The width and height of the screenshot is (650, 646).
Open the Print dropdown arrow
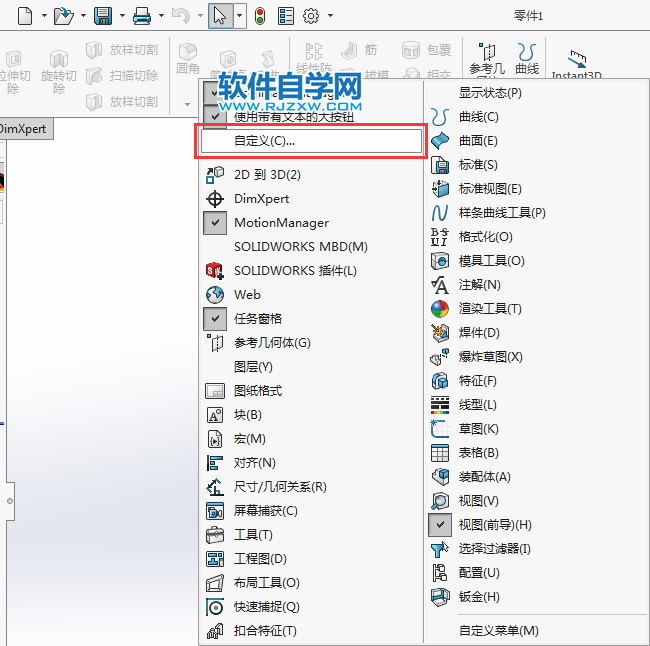[x=161, y=16]
